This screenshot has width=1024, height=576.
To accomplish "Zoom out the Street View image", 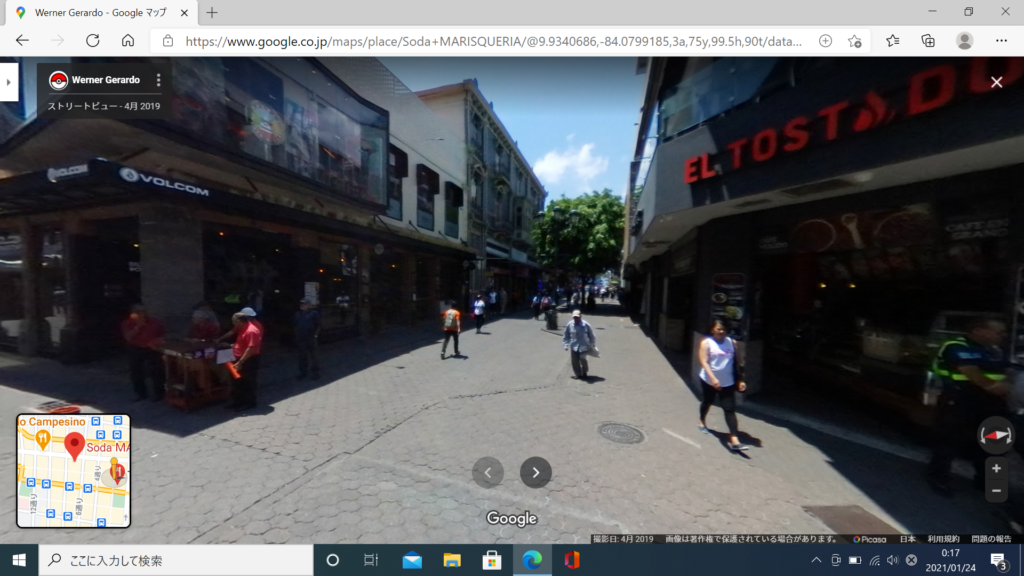I will click(996, 490).
